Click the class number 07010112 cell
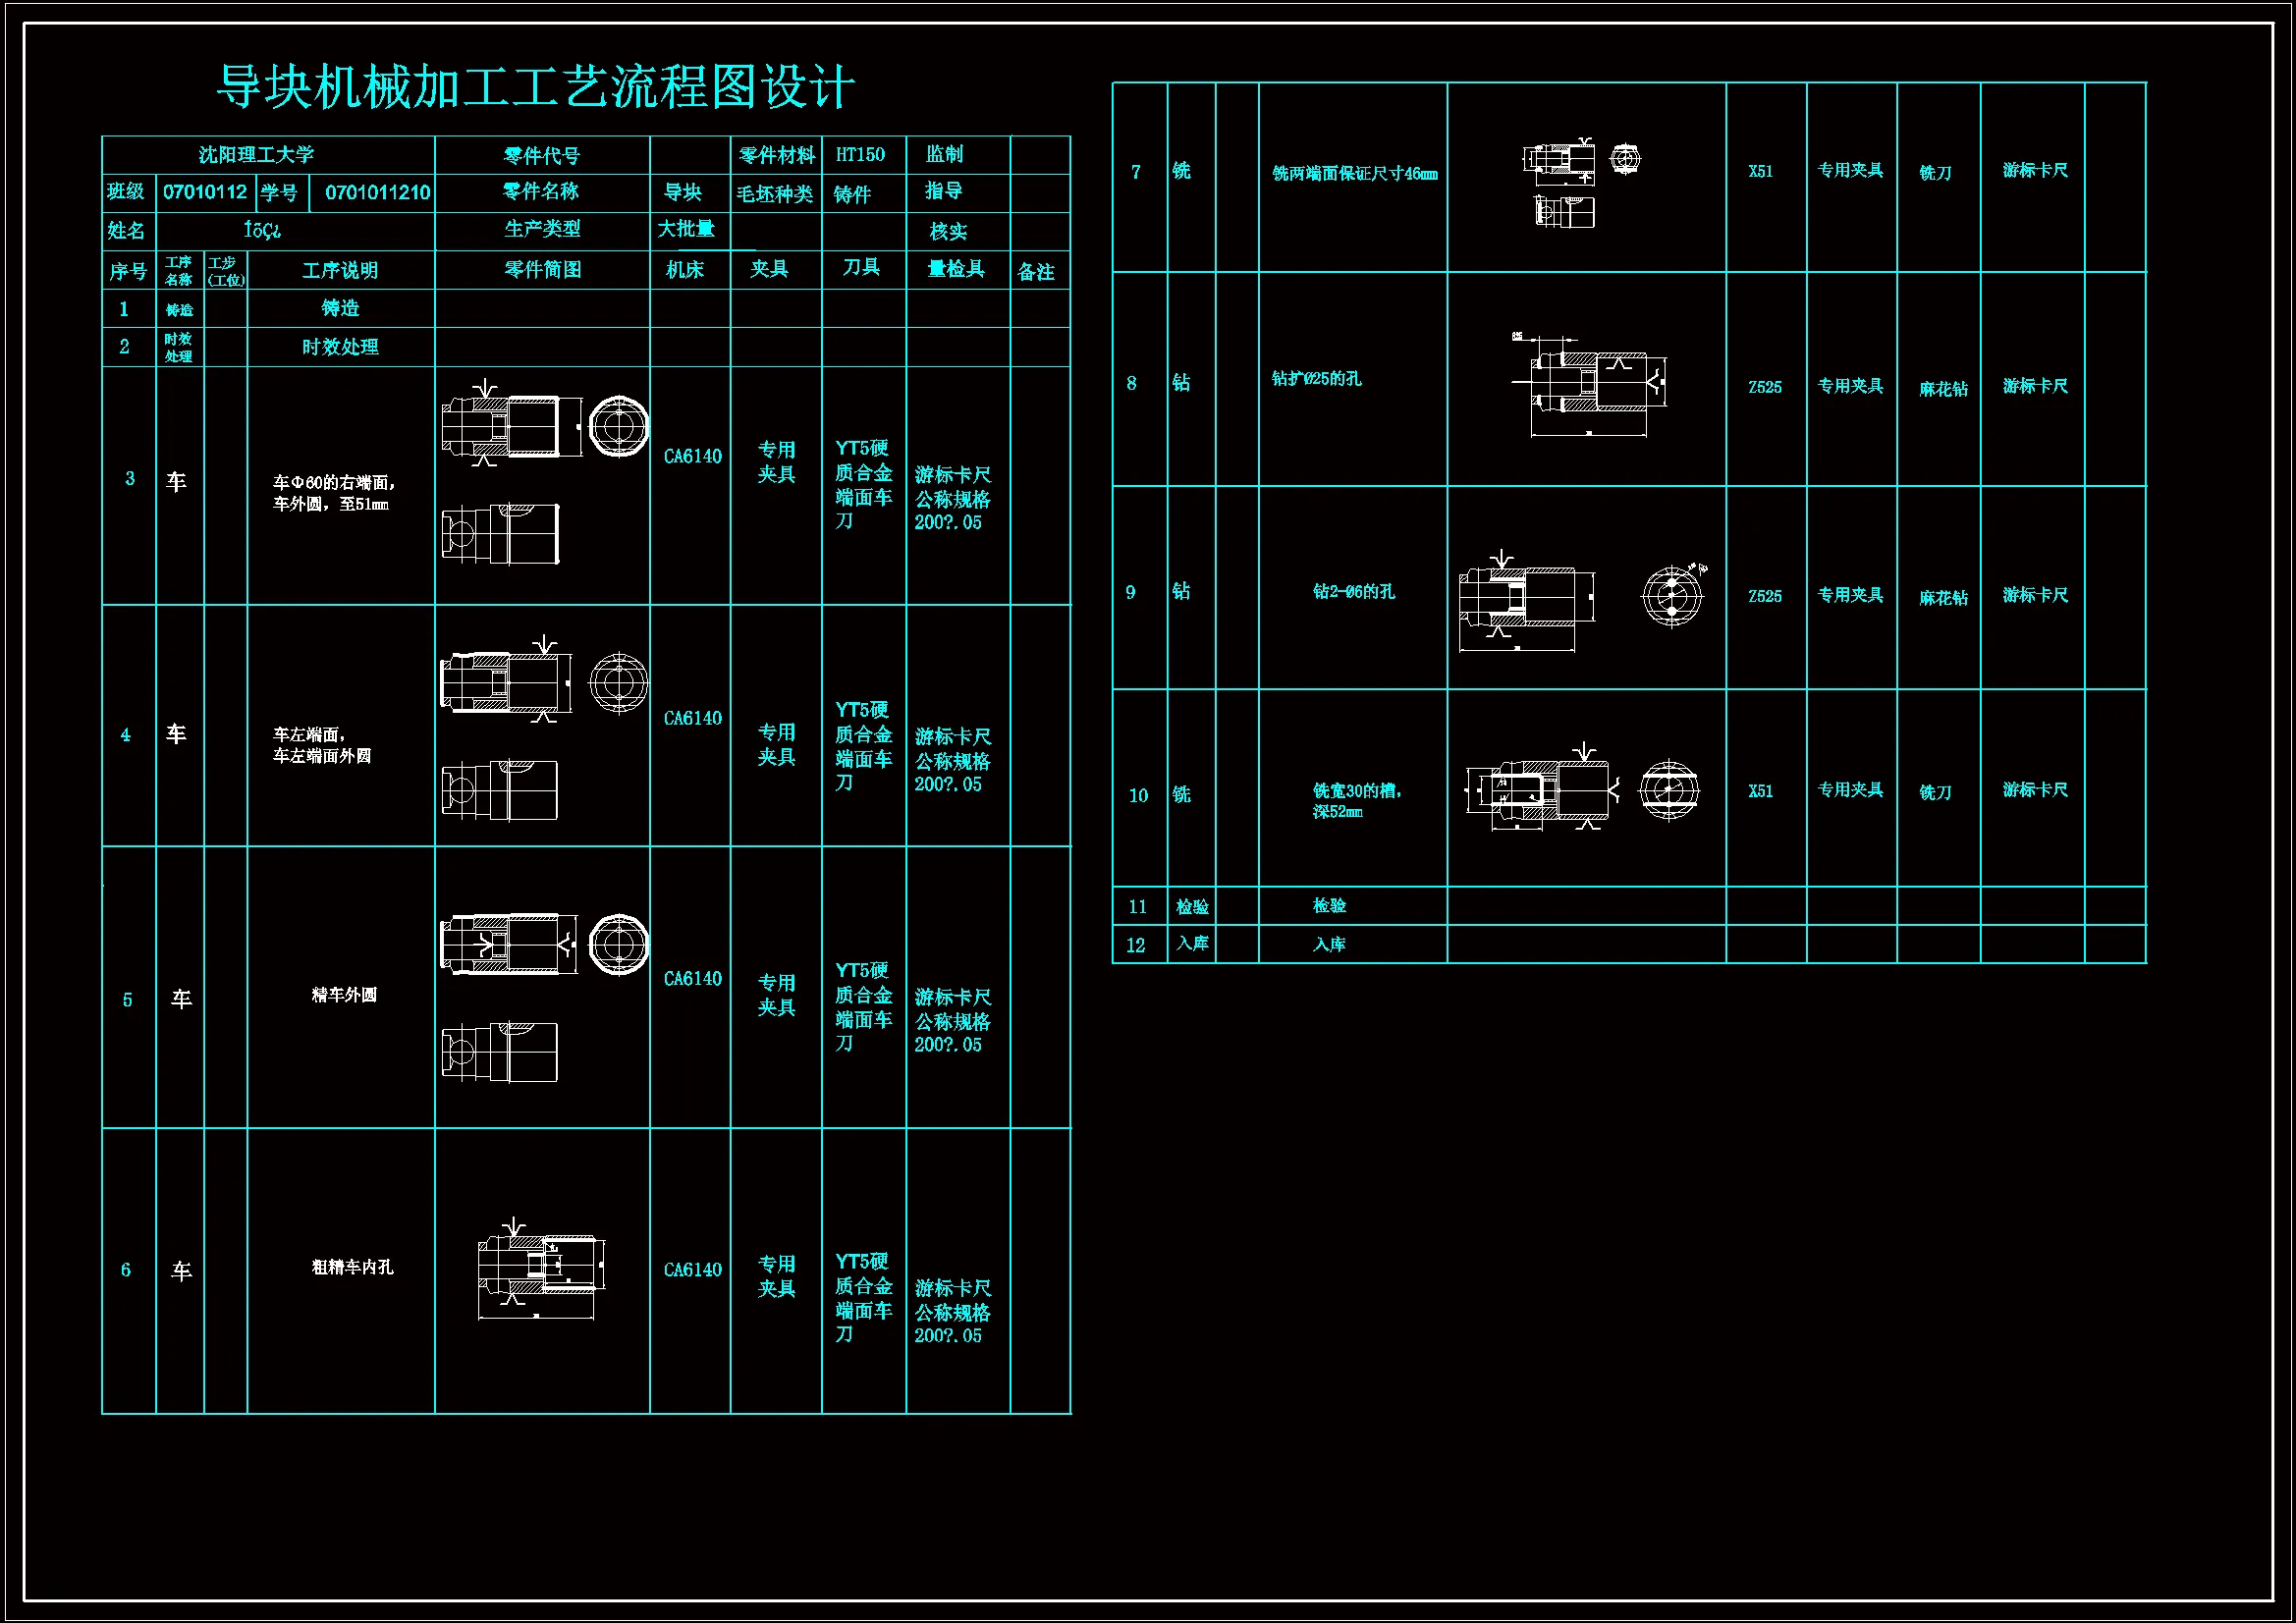The width and height of the screenshot is (2296, 1623). (205, 192)
